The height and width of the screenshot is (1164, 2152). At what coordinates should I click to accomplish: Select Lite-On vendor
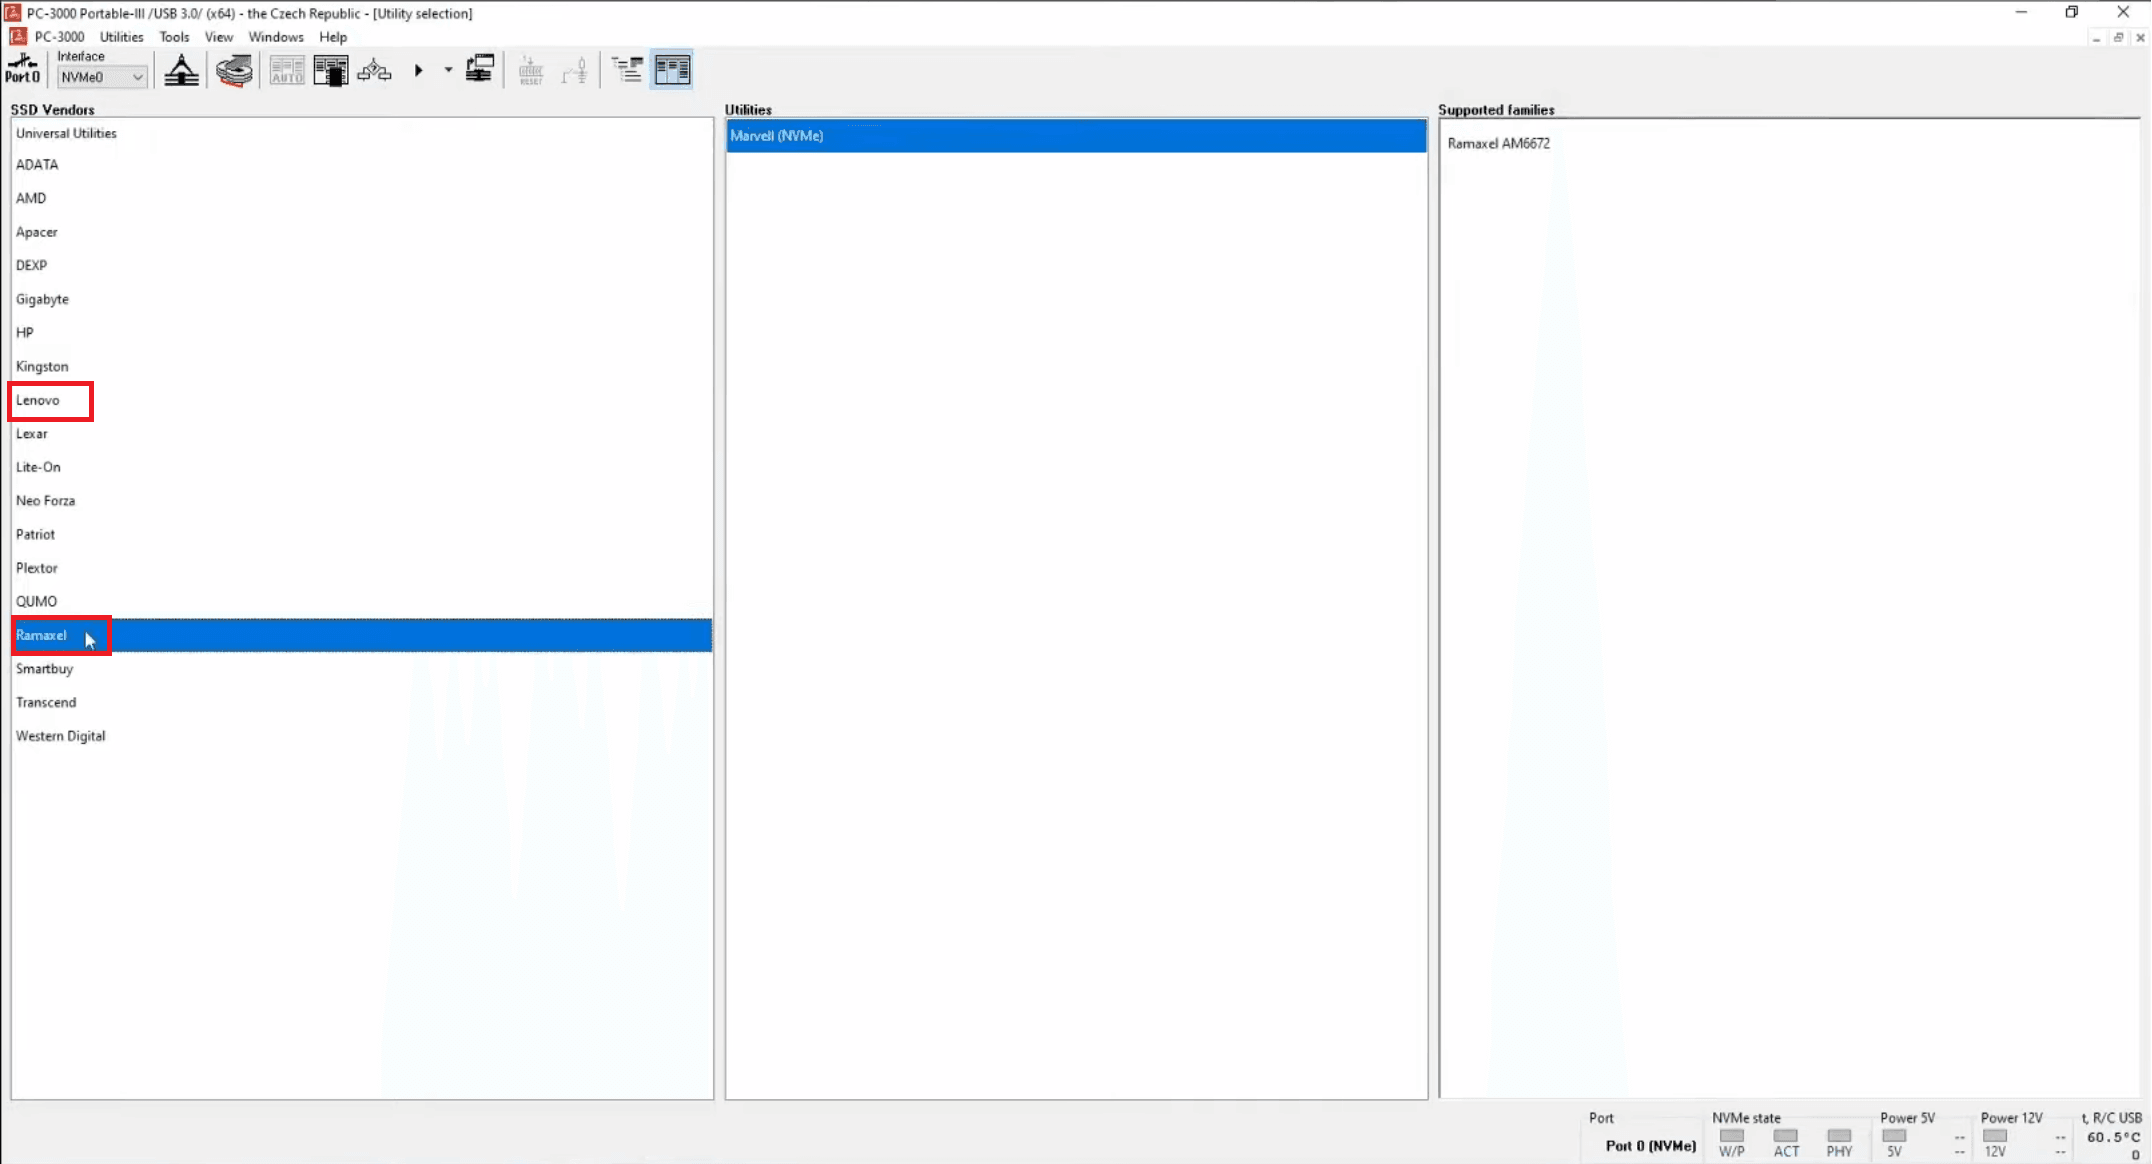pos(362,467)
